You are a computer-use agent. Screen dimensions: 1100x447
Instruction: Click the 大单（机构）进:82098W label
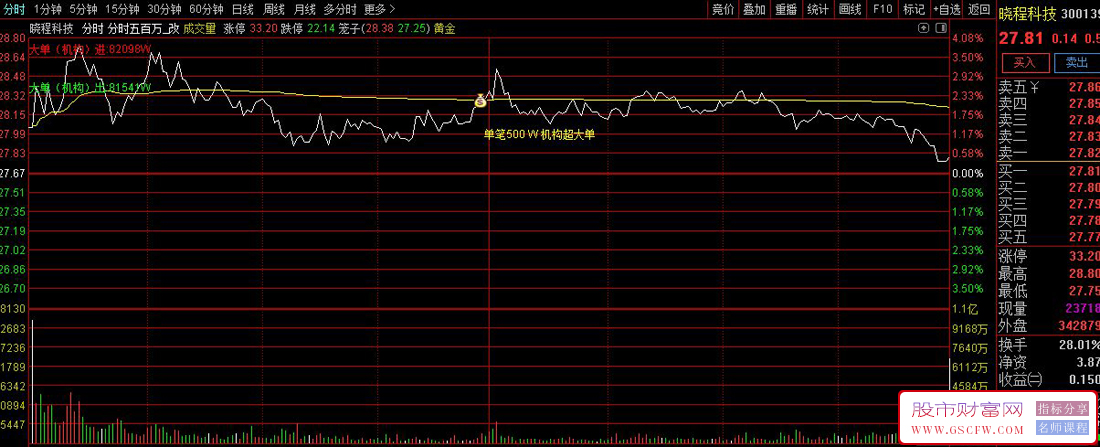[90, 49]
